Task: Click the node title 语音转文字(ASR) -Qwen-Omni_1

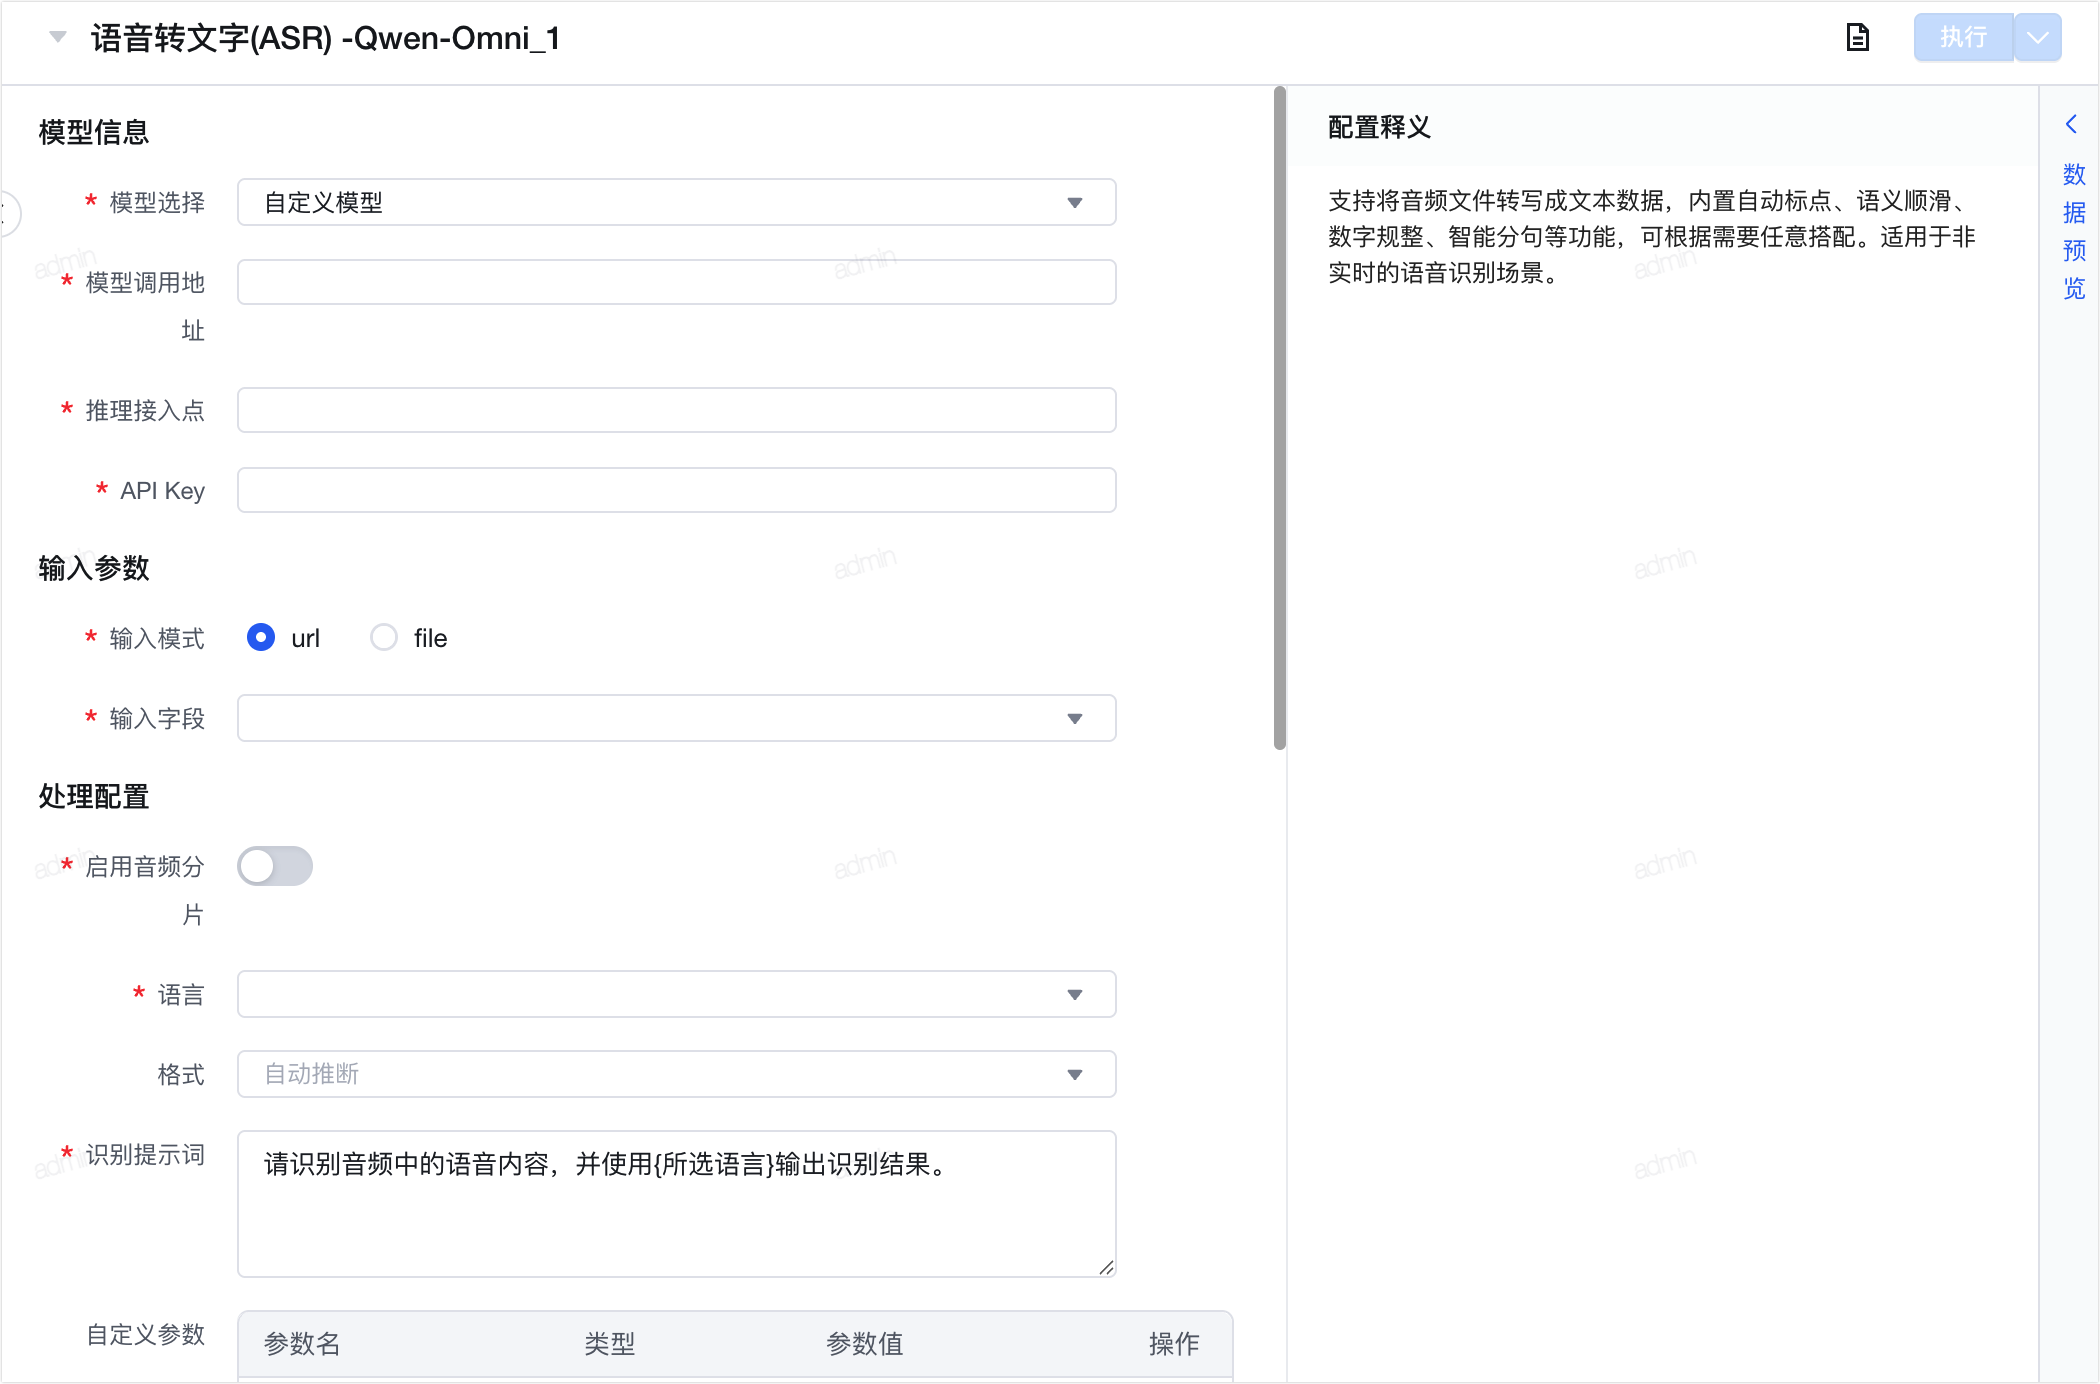Action: (325, 38)
